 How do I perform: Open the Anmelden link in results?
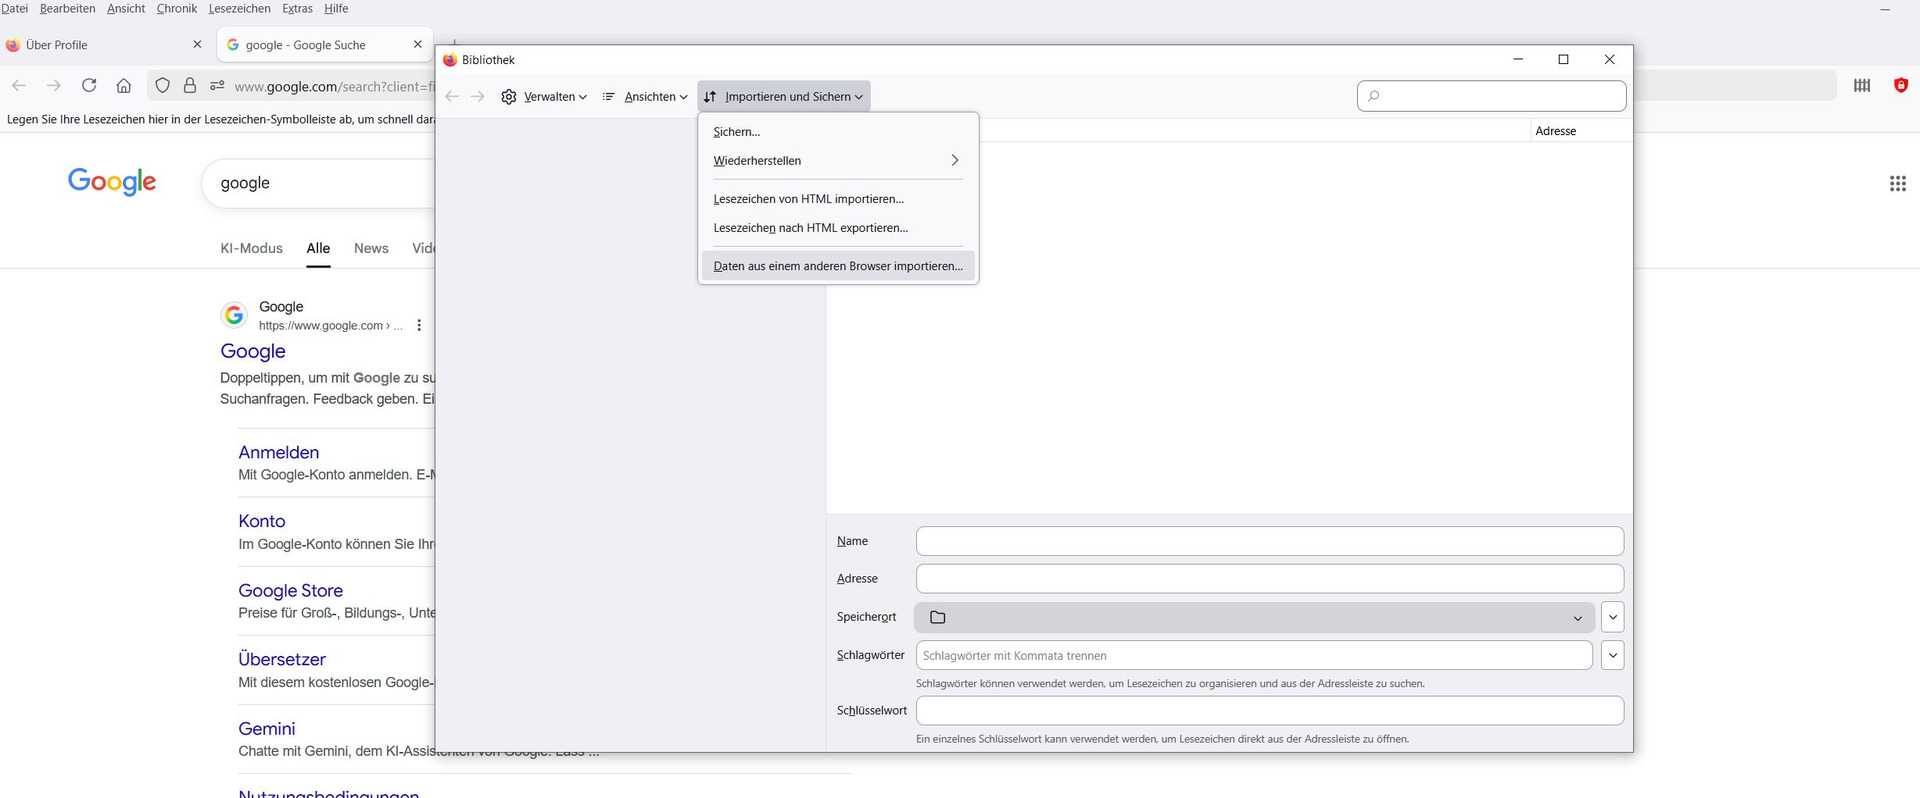(278, 453)
